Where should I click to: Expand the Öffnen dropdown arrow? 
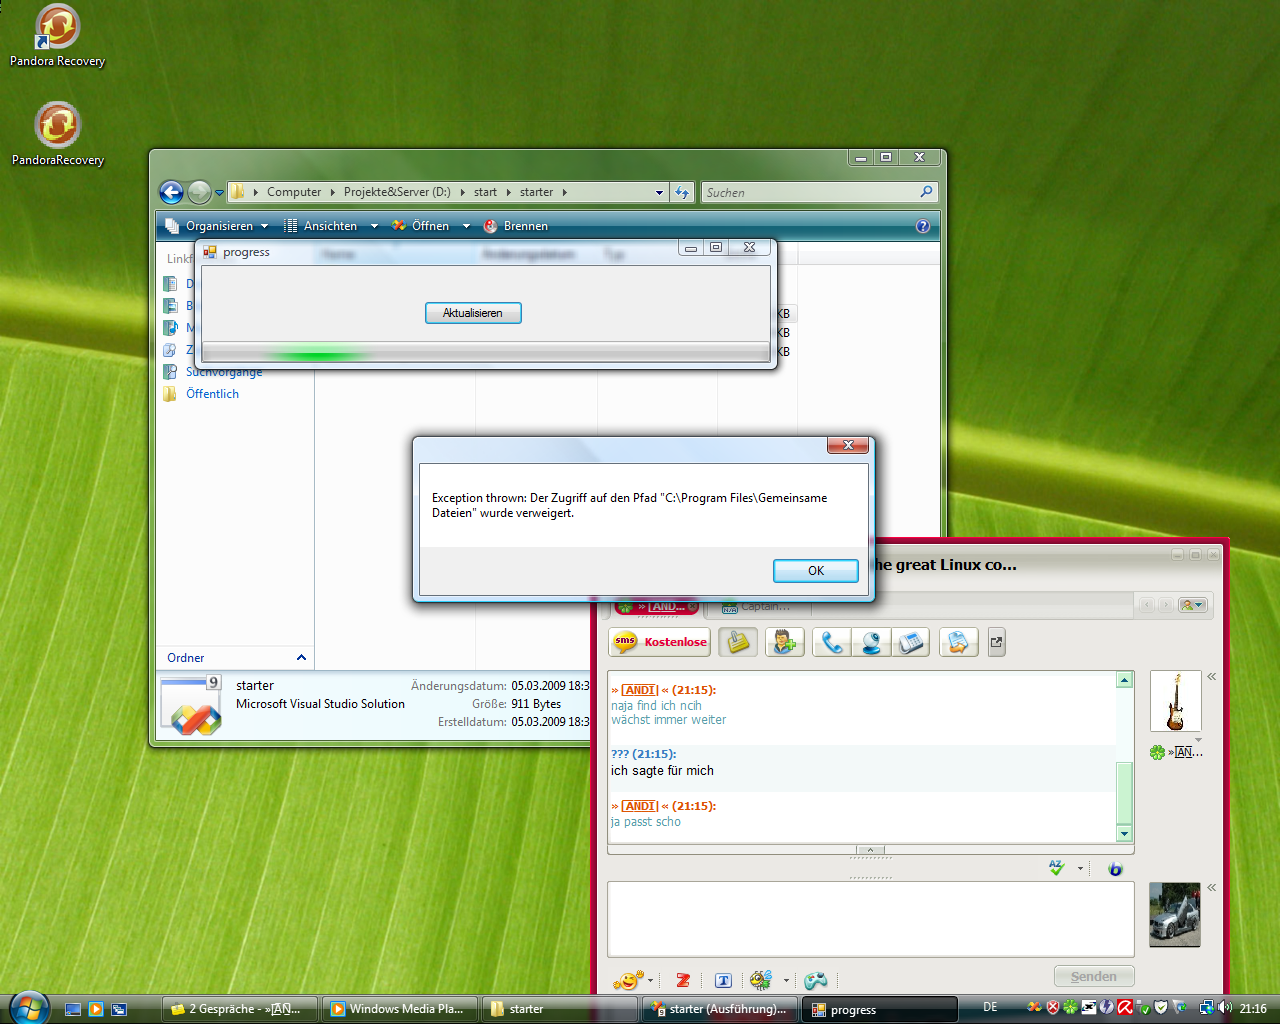pos(466,226)
